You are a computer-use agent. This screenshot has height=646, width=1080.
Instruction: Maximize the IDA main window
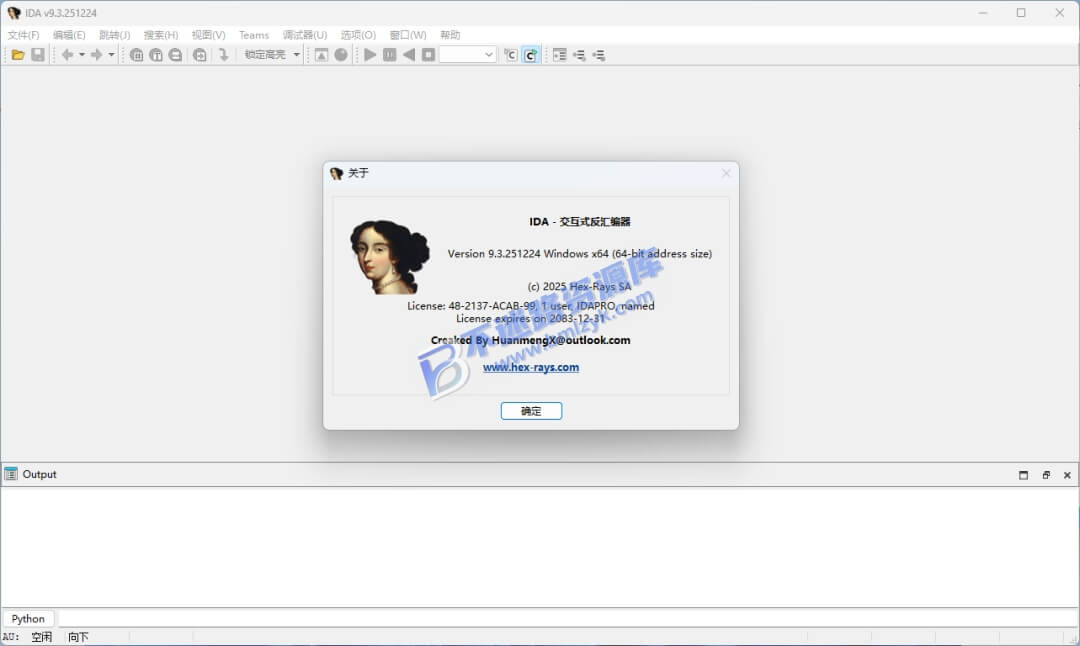pyautogui.click(x=1021, y=13)
